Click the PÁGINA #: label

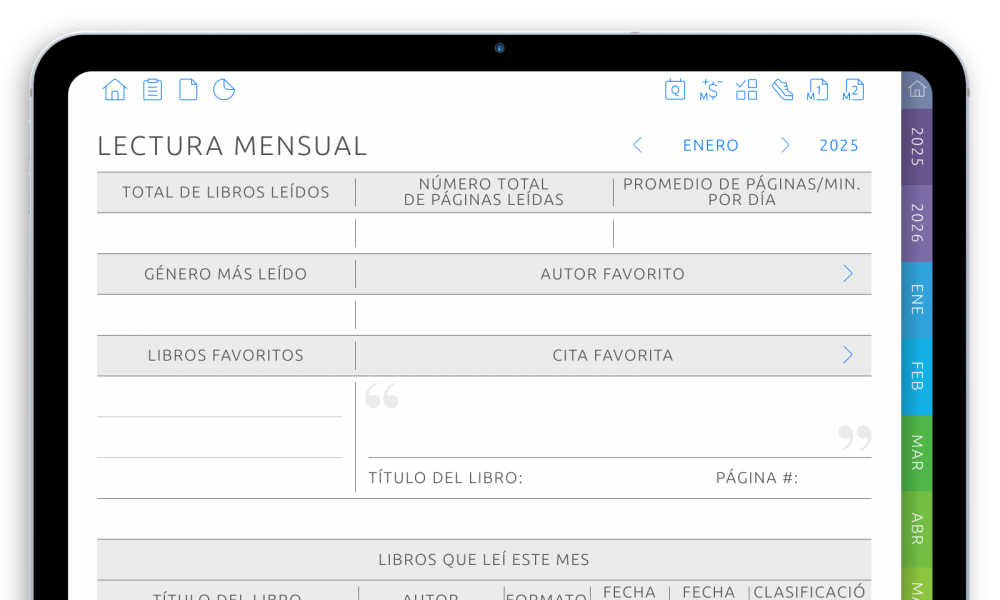point(756,478)
